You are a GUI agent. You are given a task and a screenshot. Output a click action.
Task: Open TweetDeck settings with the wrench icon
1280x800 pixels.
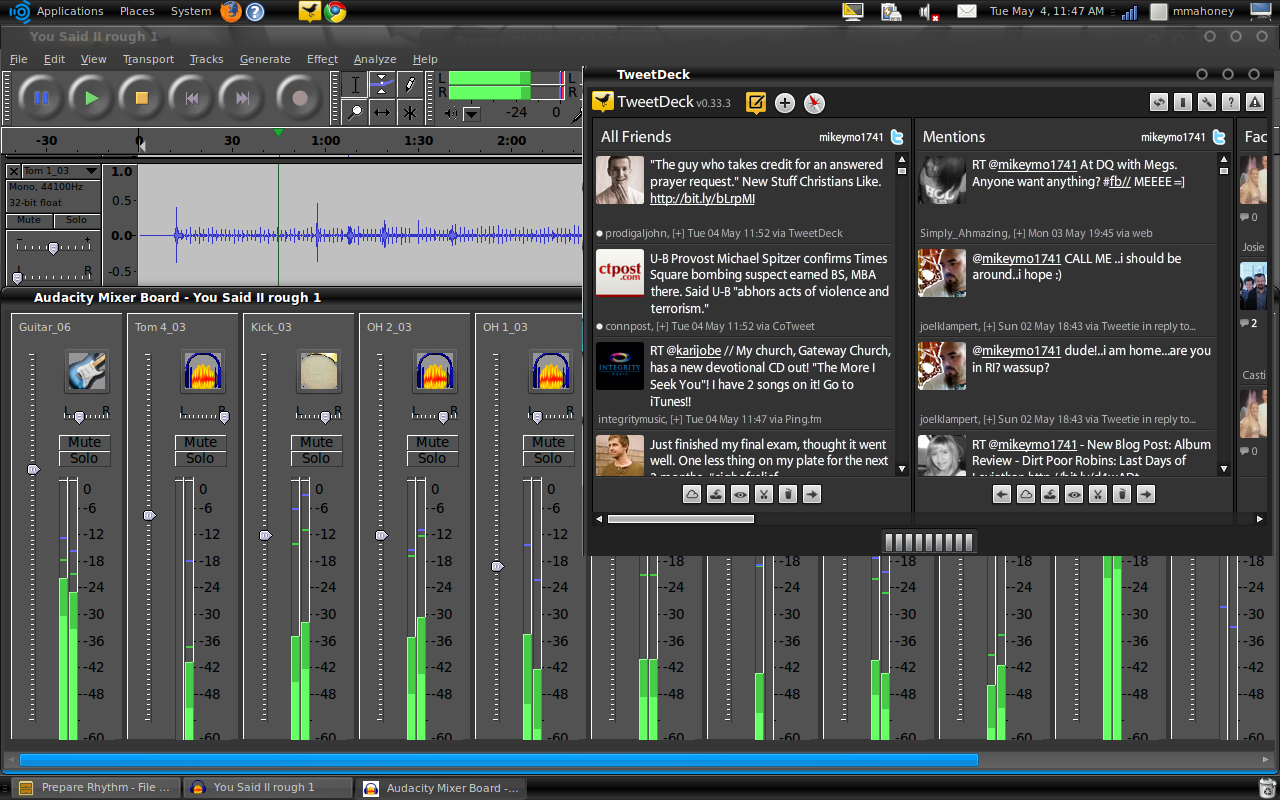(x=1206, y=102)
